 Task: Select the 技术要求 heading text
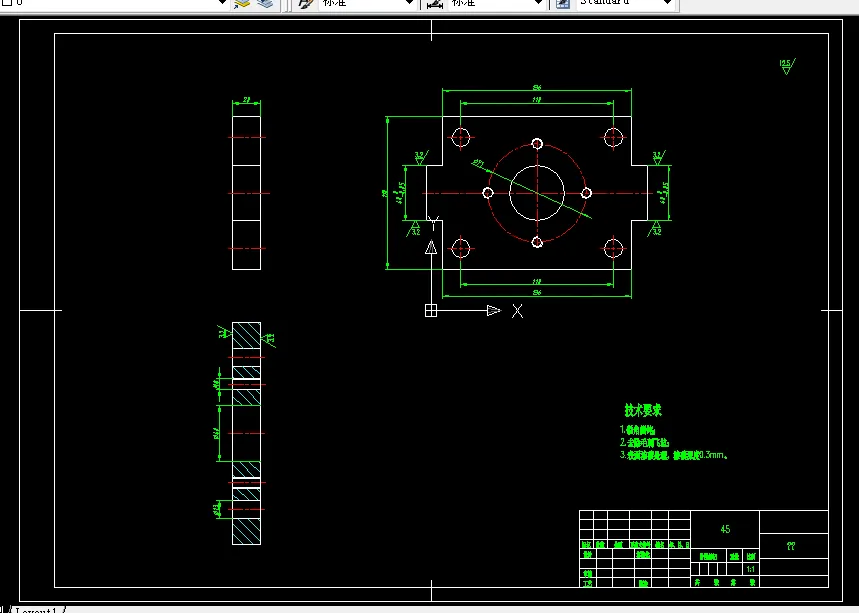(643, 410)
